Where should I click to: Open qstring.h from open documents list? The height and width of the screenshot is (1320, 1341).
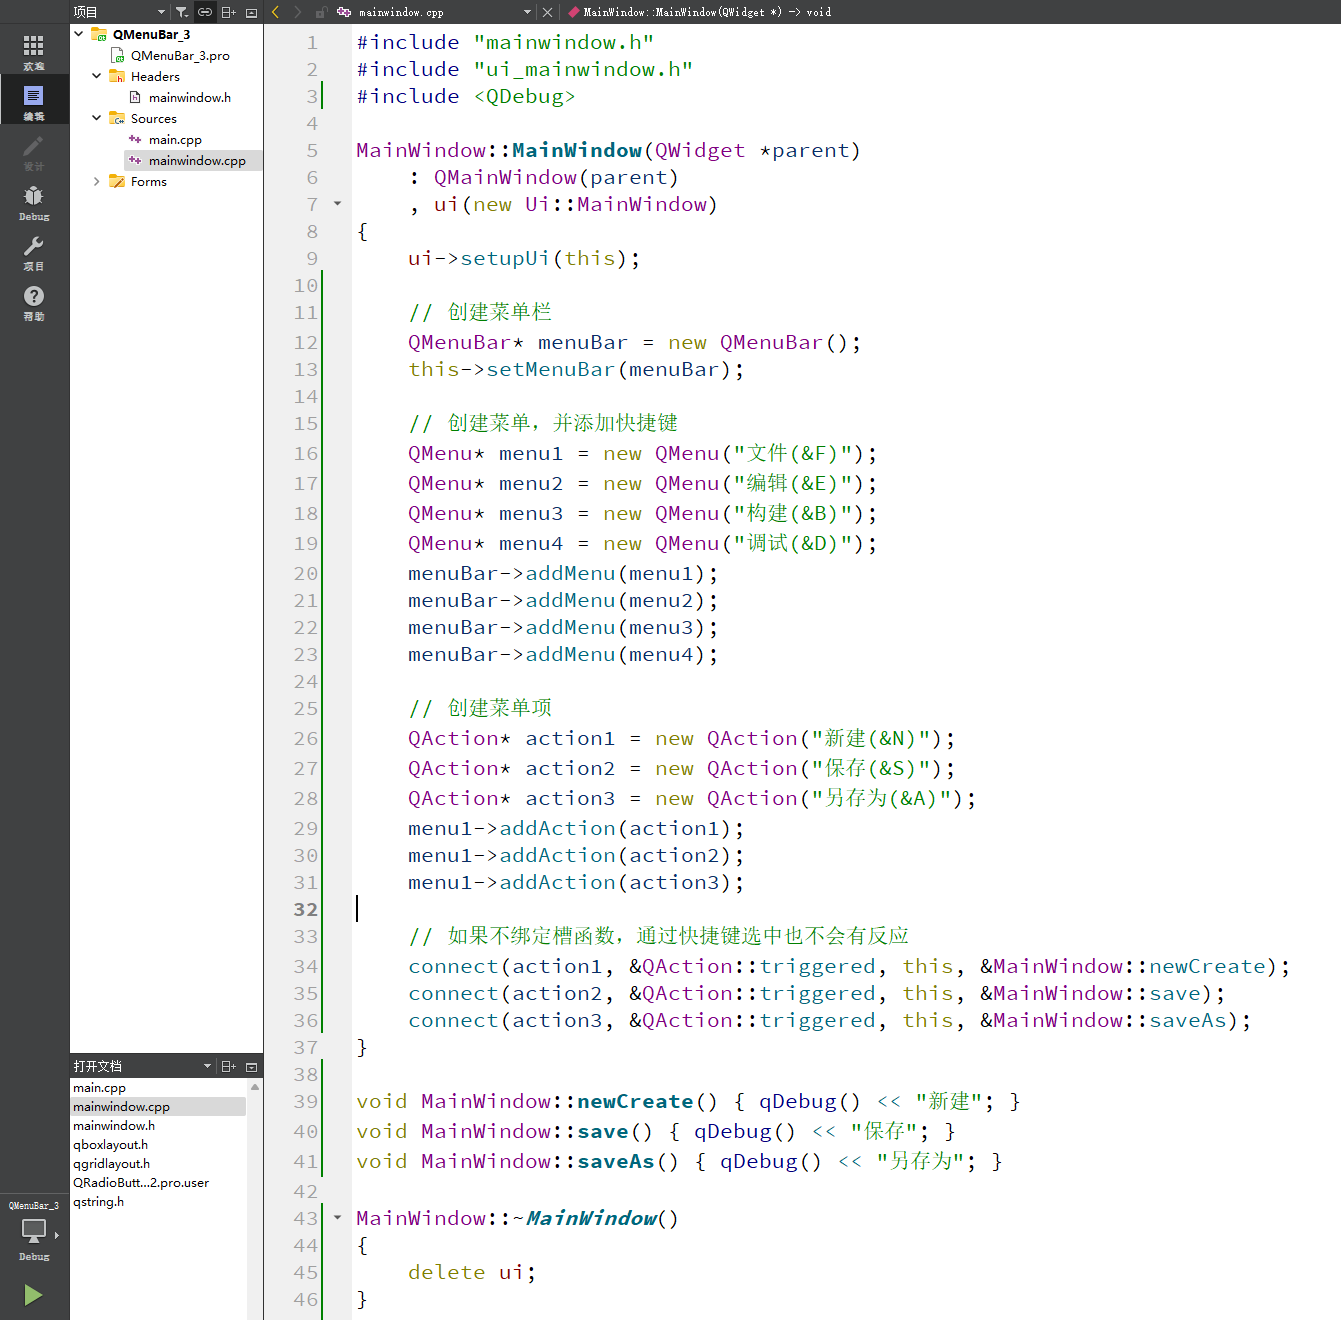pos(98,1201)
